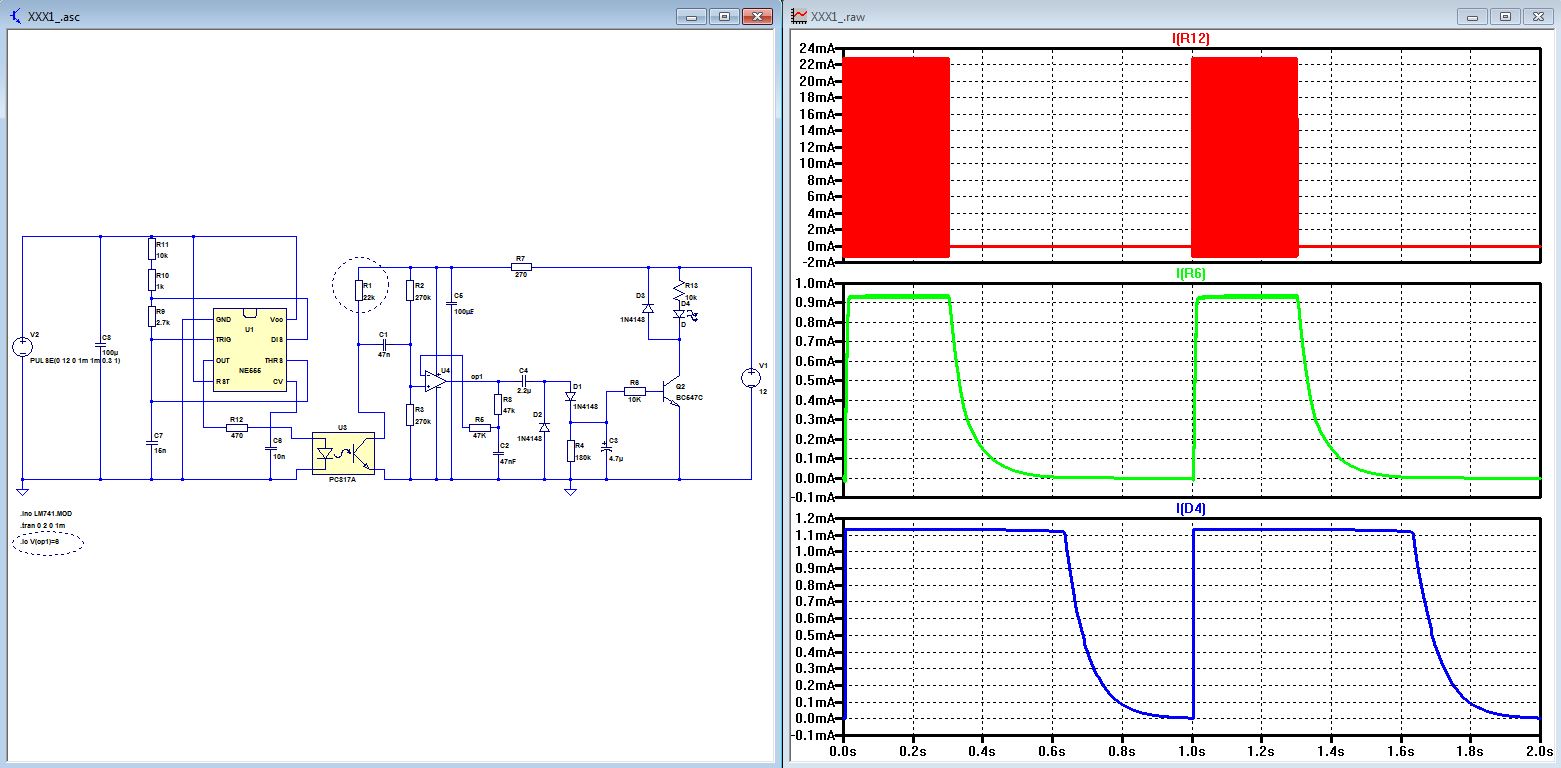
Task: Select resistor R12 470 symbol
Action: coord(235,427)
